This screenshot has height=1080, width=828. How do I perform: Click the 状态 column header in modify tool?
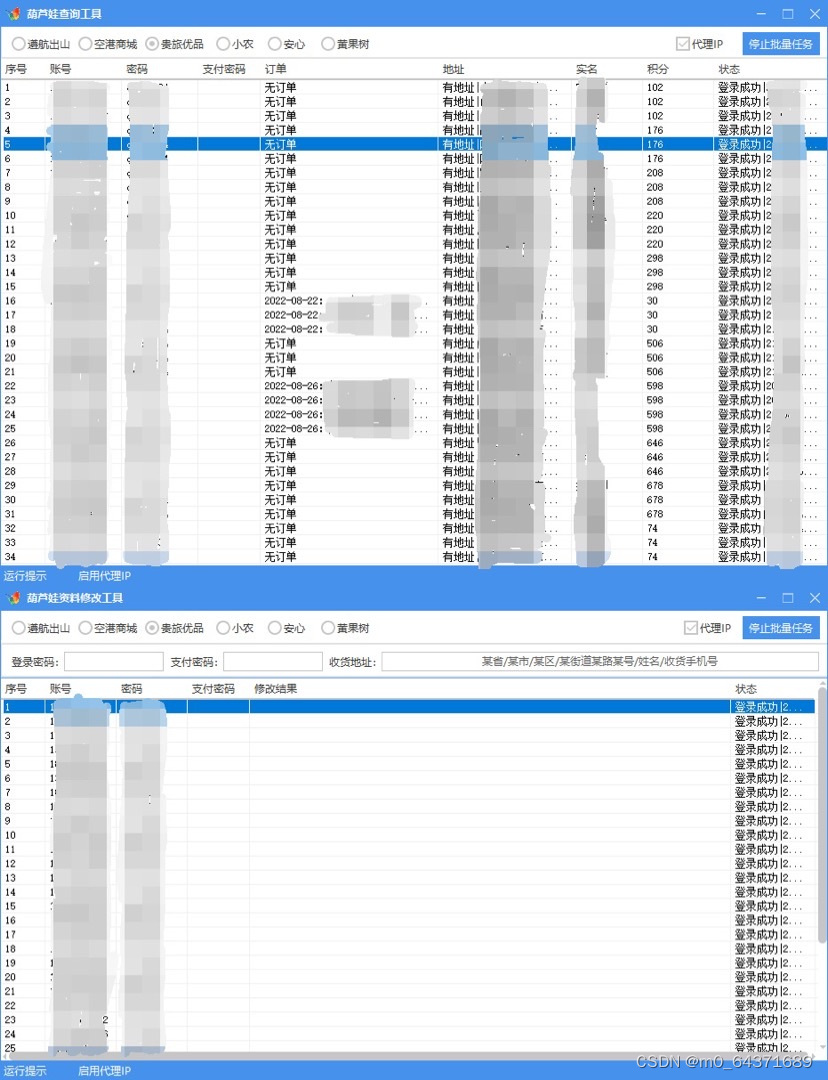[743, 688]
